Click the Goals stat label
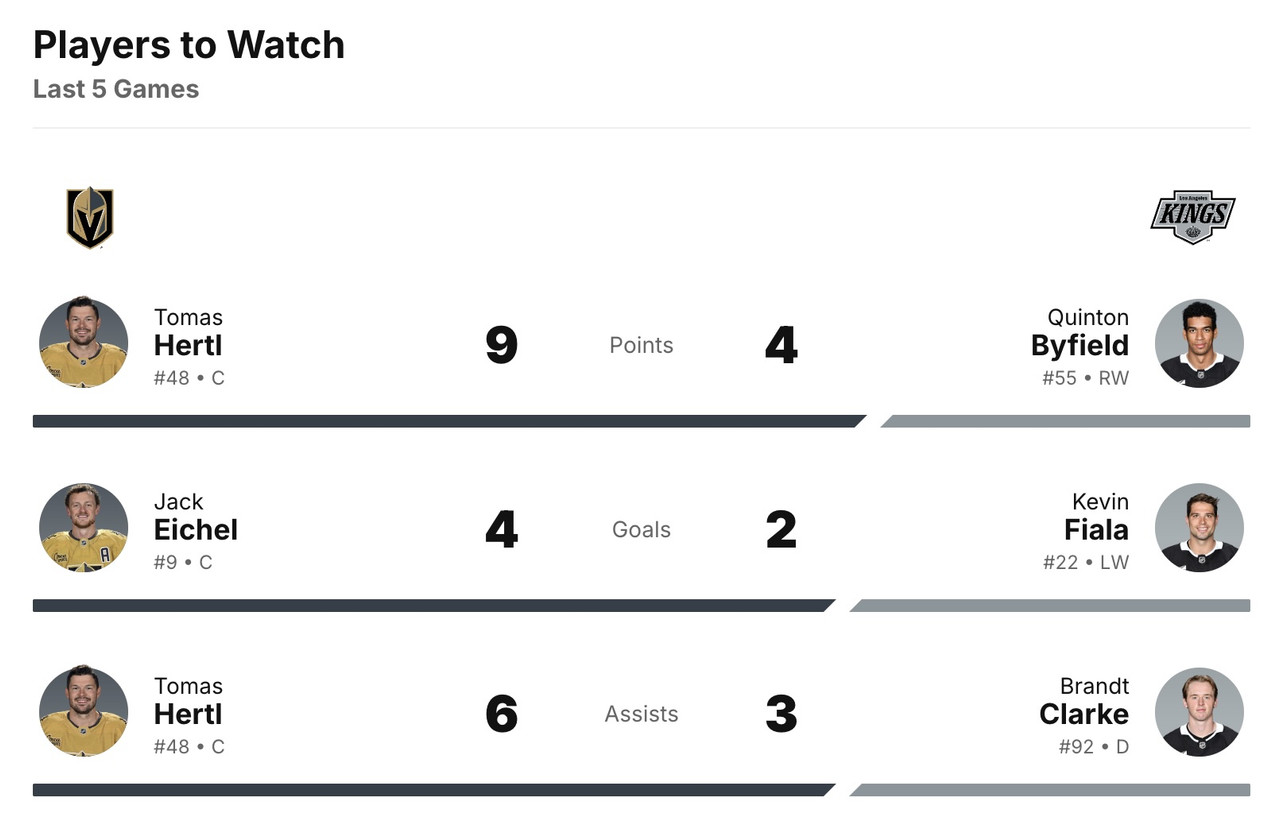Screen dimensions: 1280x817 pos(641,530)
